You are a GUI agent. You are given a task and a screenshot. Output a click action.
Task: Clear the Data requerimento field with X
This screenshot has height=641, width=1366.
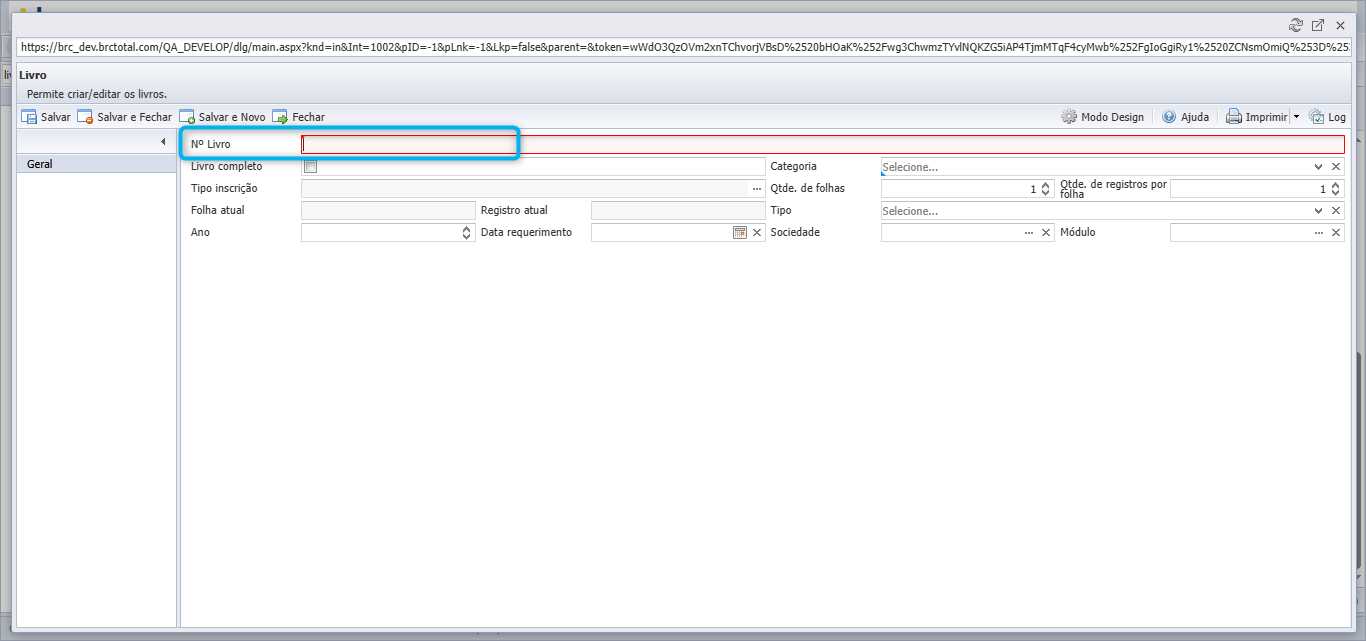coord(757,233)
